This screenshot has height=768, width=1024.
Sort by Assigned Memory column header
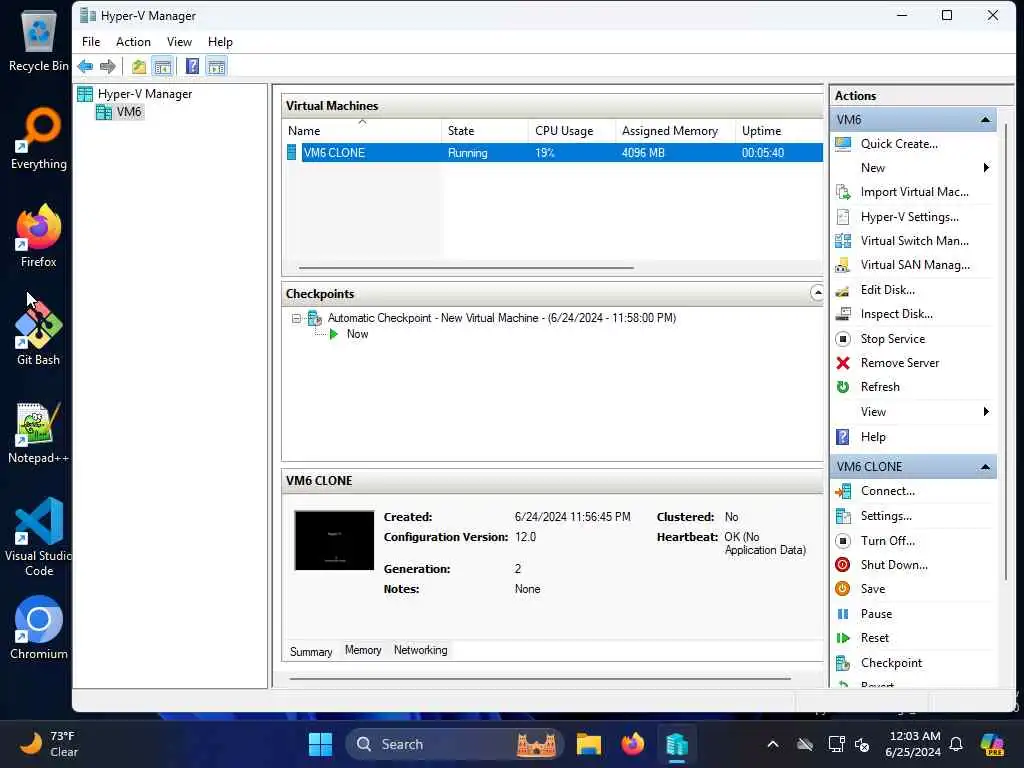click(675, 131)
